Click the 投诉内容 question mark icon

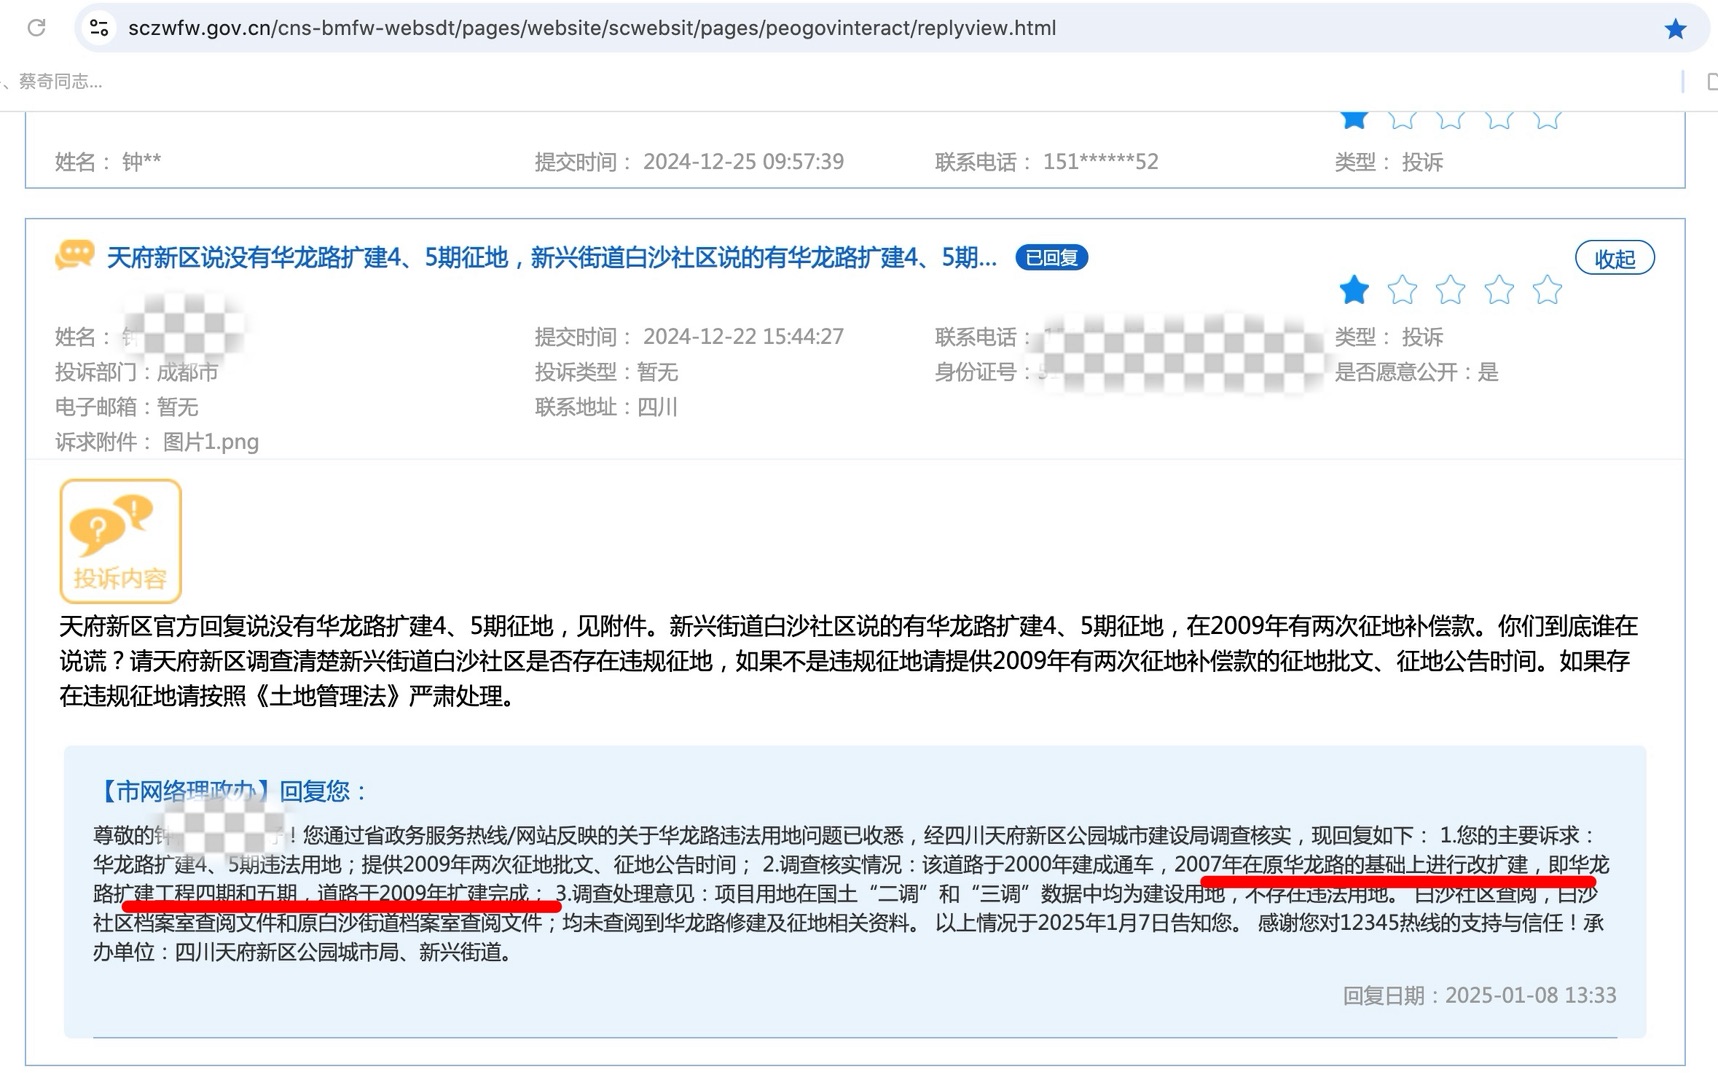point(120,541)
